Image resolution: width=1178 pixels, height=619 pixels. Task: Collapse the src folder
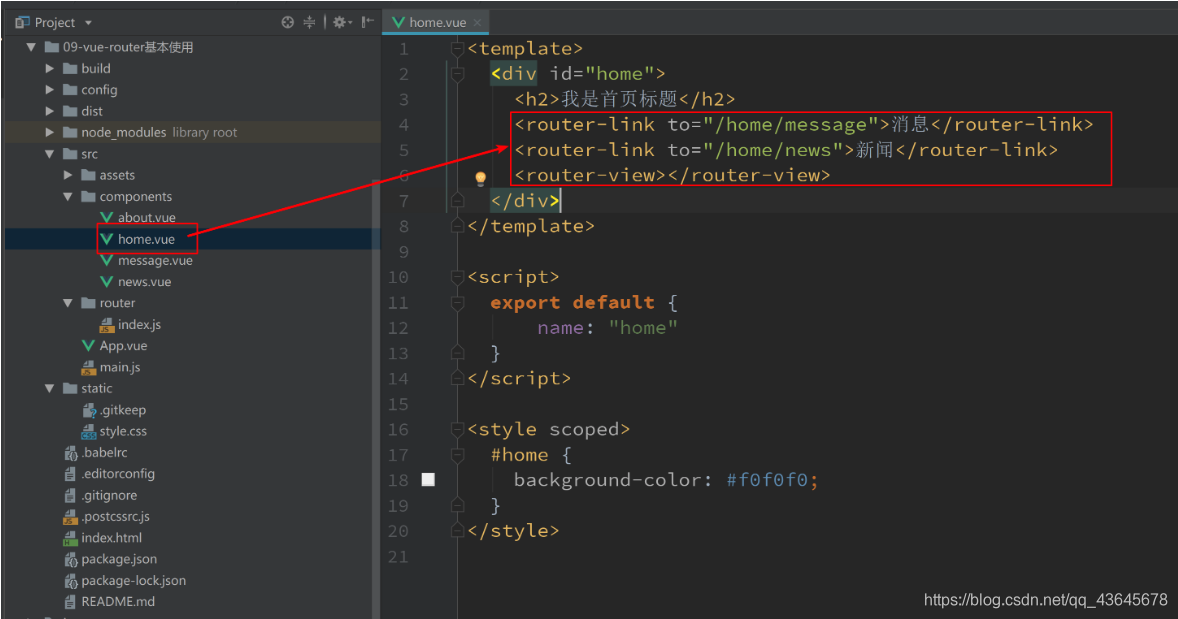[x=50, y=154]
